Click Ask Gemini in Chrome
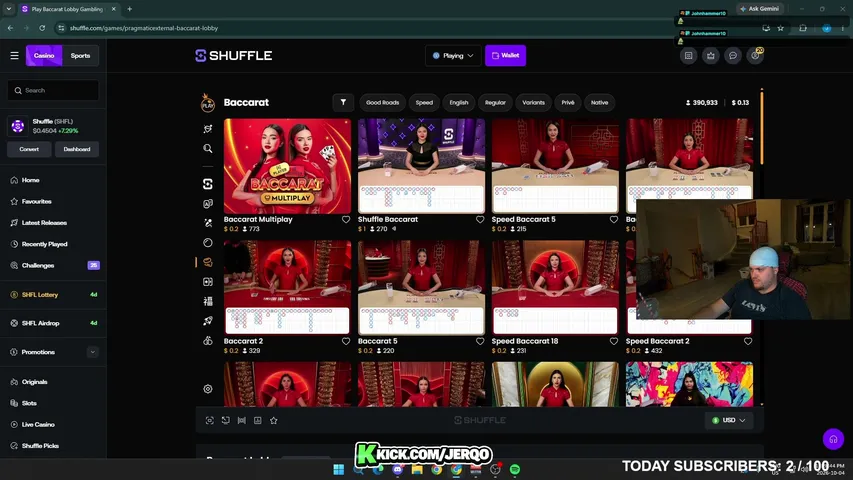This screenshot has width=853, height=480. click(760, 9)
